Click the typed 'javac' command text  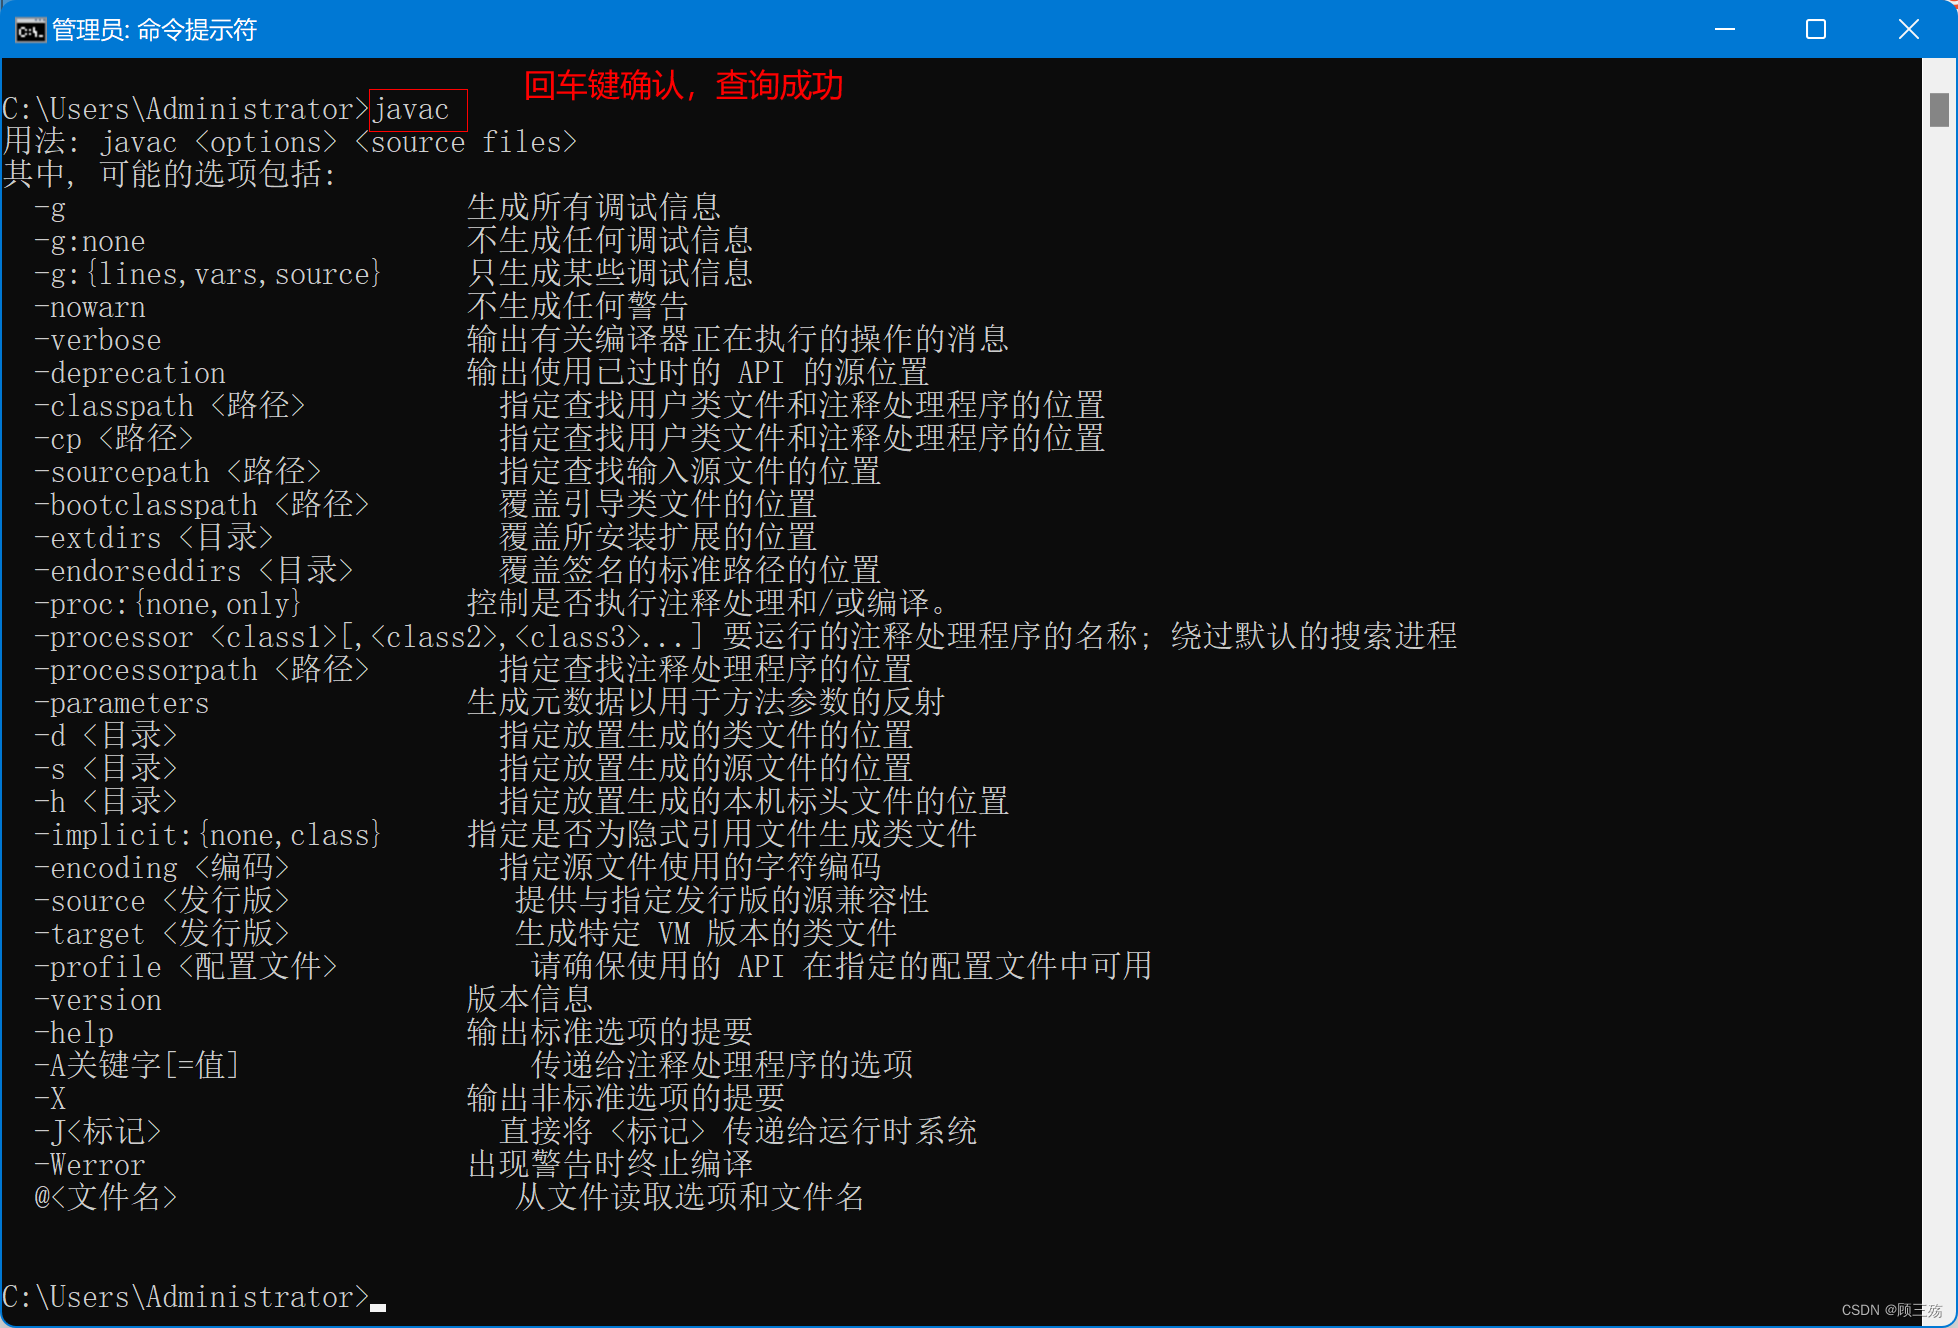pyautogui.click(x=411, y=109)
